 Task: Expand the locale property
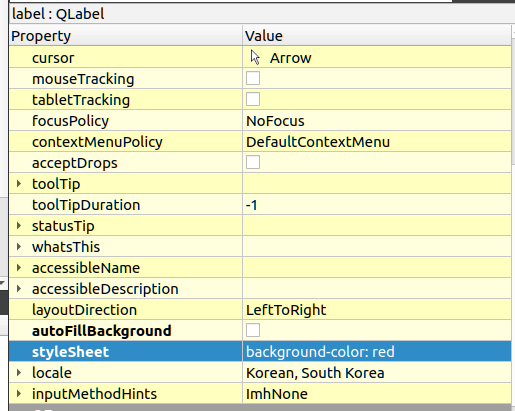[x=19, y=373]
